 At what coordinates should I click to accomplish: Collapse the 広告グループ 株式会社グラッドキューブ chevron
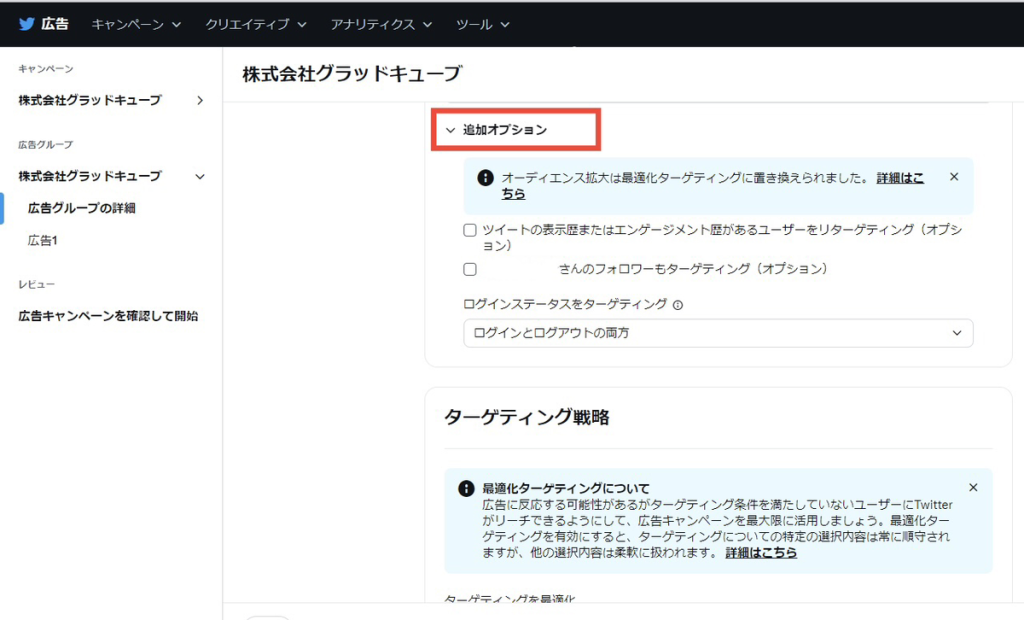[x=200, y=176]
